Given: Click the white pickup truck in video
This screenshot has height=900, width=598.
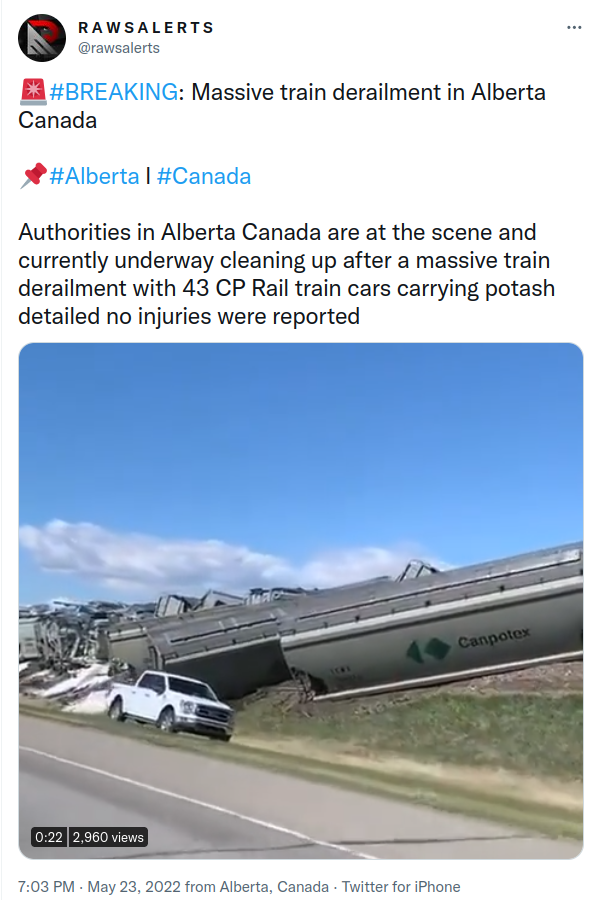Looking at the screenshot, I should pyautogui.click(x=170, y=705).
